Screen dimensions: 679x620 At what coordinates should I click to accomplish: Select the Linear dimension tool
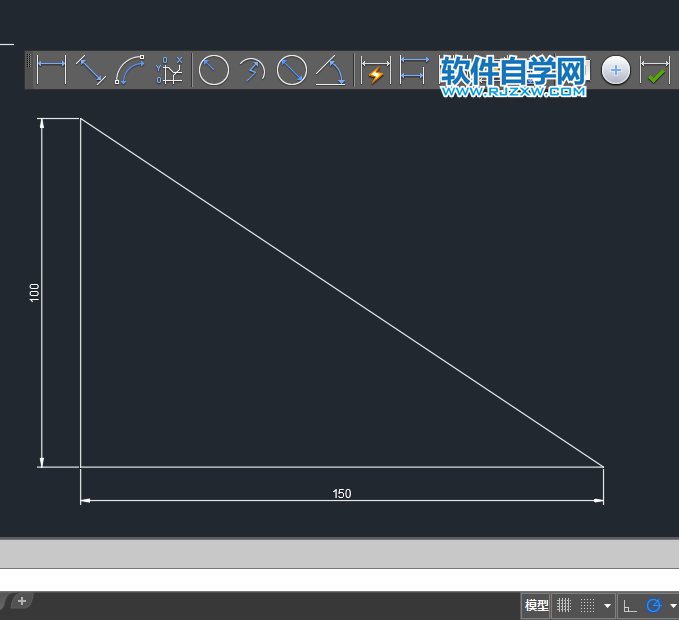click(x=52, y=69)
